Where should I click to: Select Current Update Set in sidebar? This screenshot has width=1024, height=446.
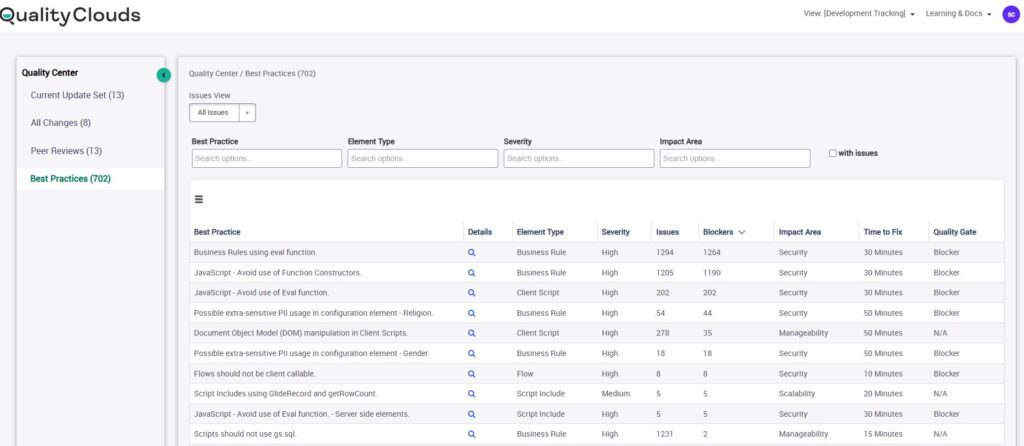tap(77, 95)
